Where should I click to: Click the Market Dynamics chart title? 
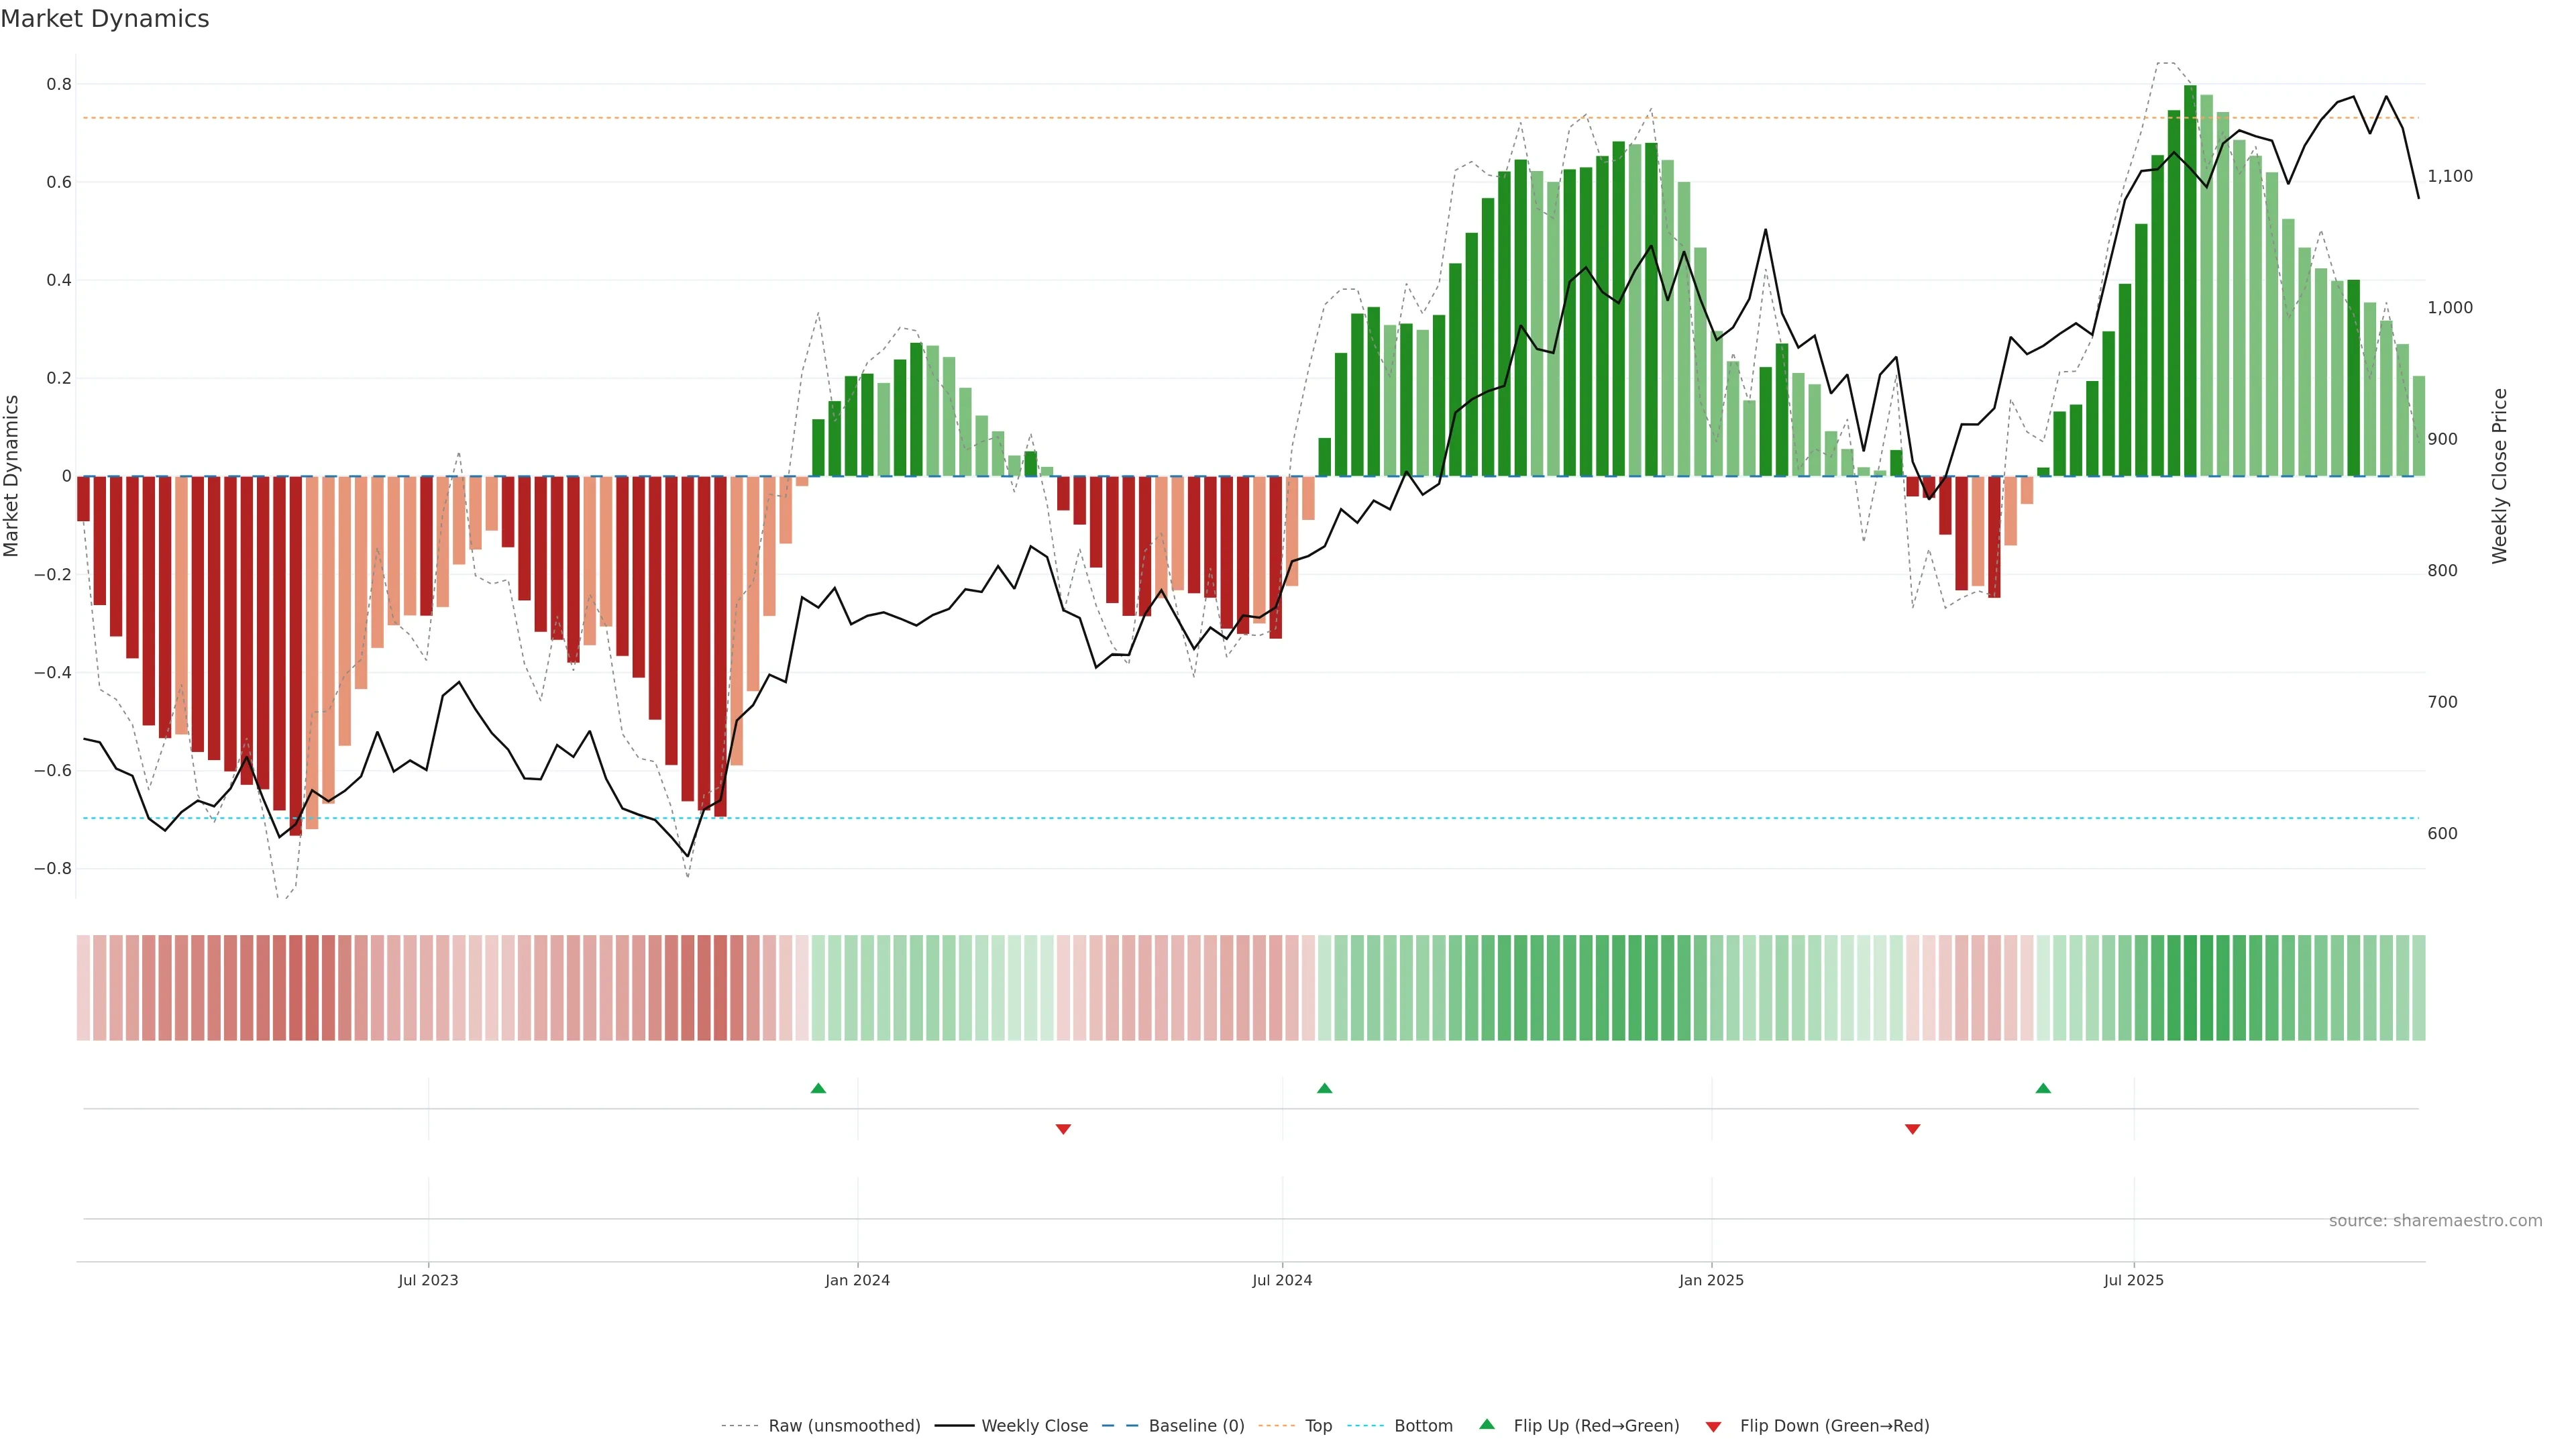click(x=105, y=19)
